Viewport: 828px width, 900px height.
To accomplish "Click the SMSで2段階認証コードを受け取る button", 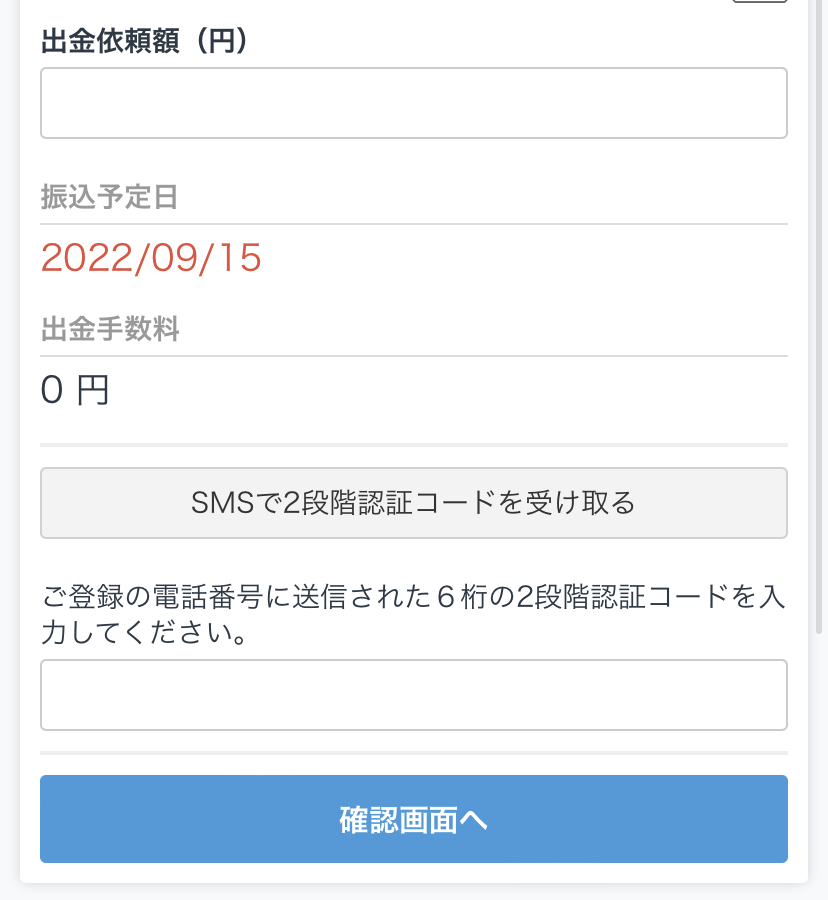I will pos(414,503).
